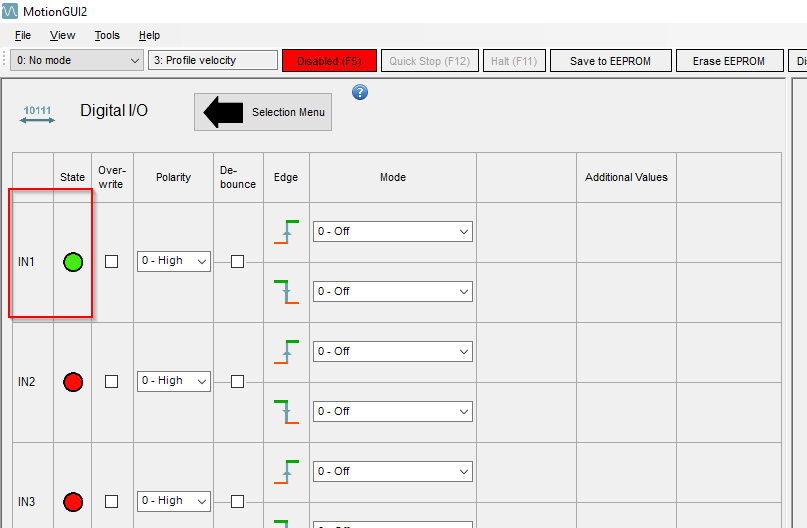Click the Mode column header
The width and height of the screenshot is (807, 528).
point(393,177)
